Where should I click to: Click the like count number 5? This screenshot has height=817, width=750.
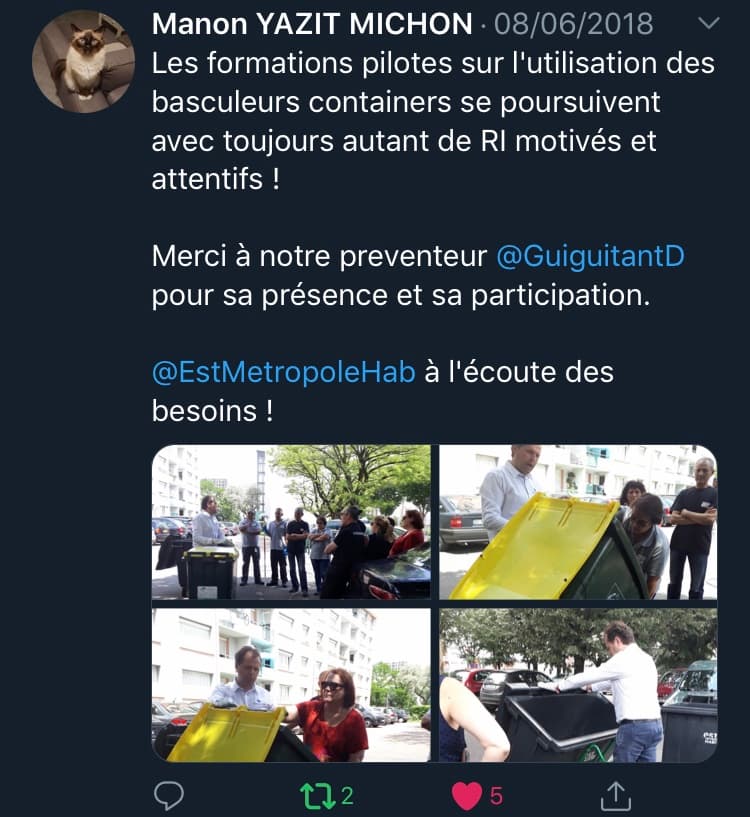496,796
